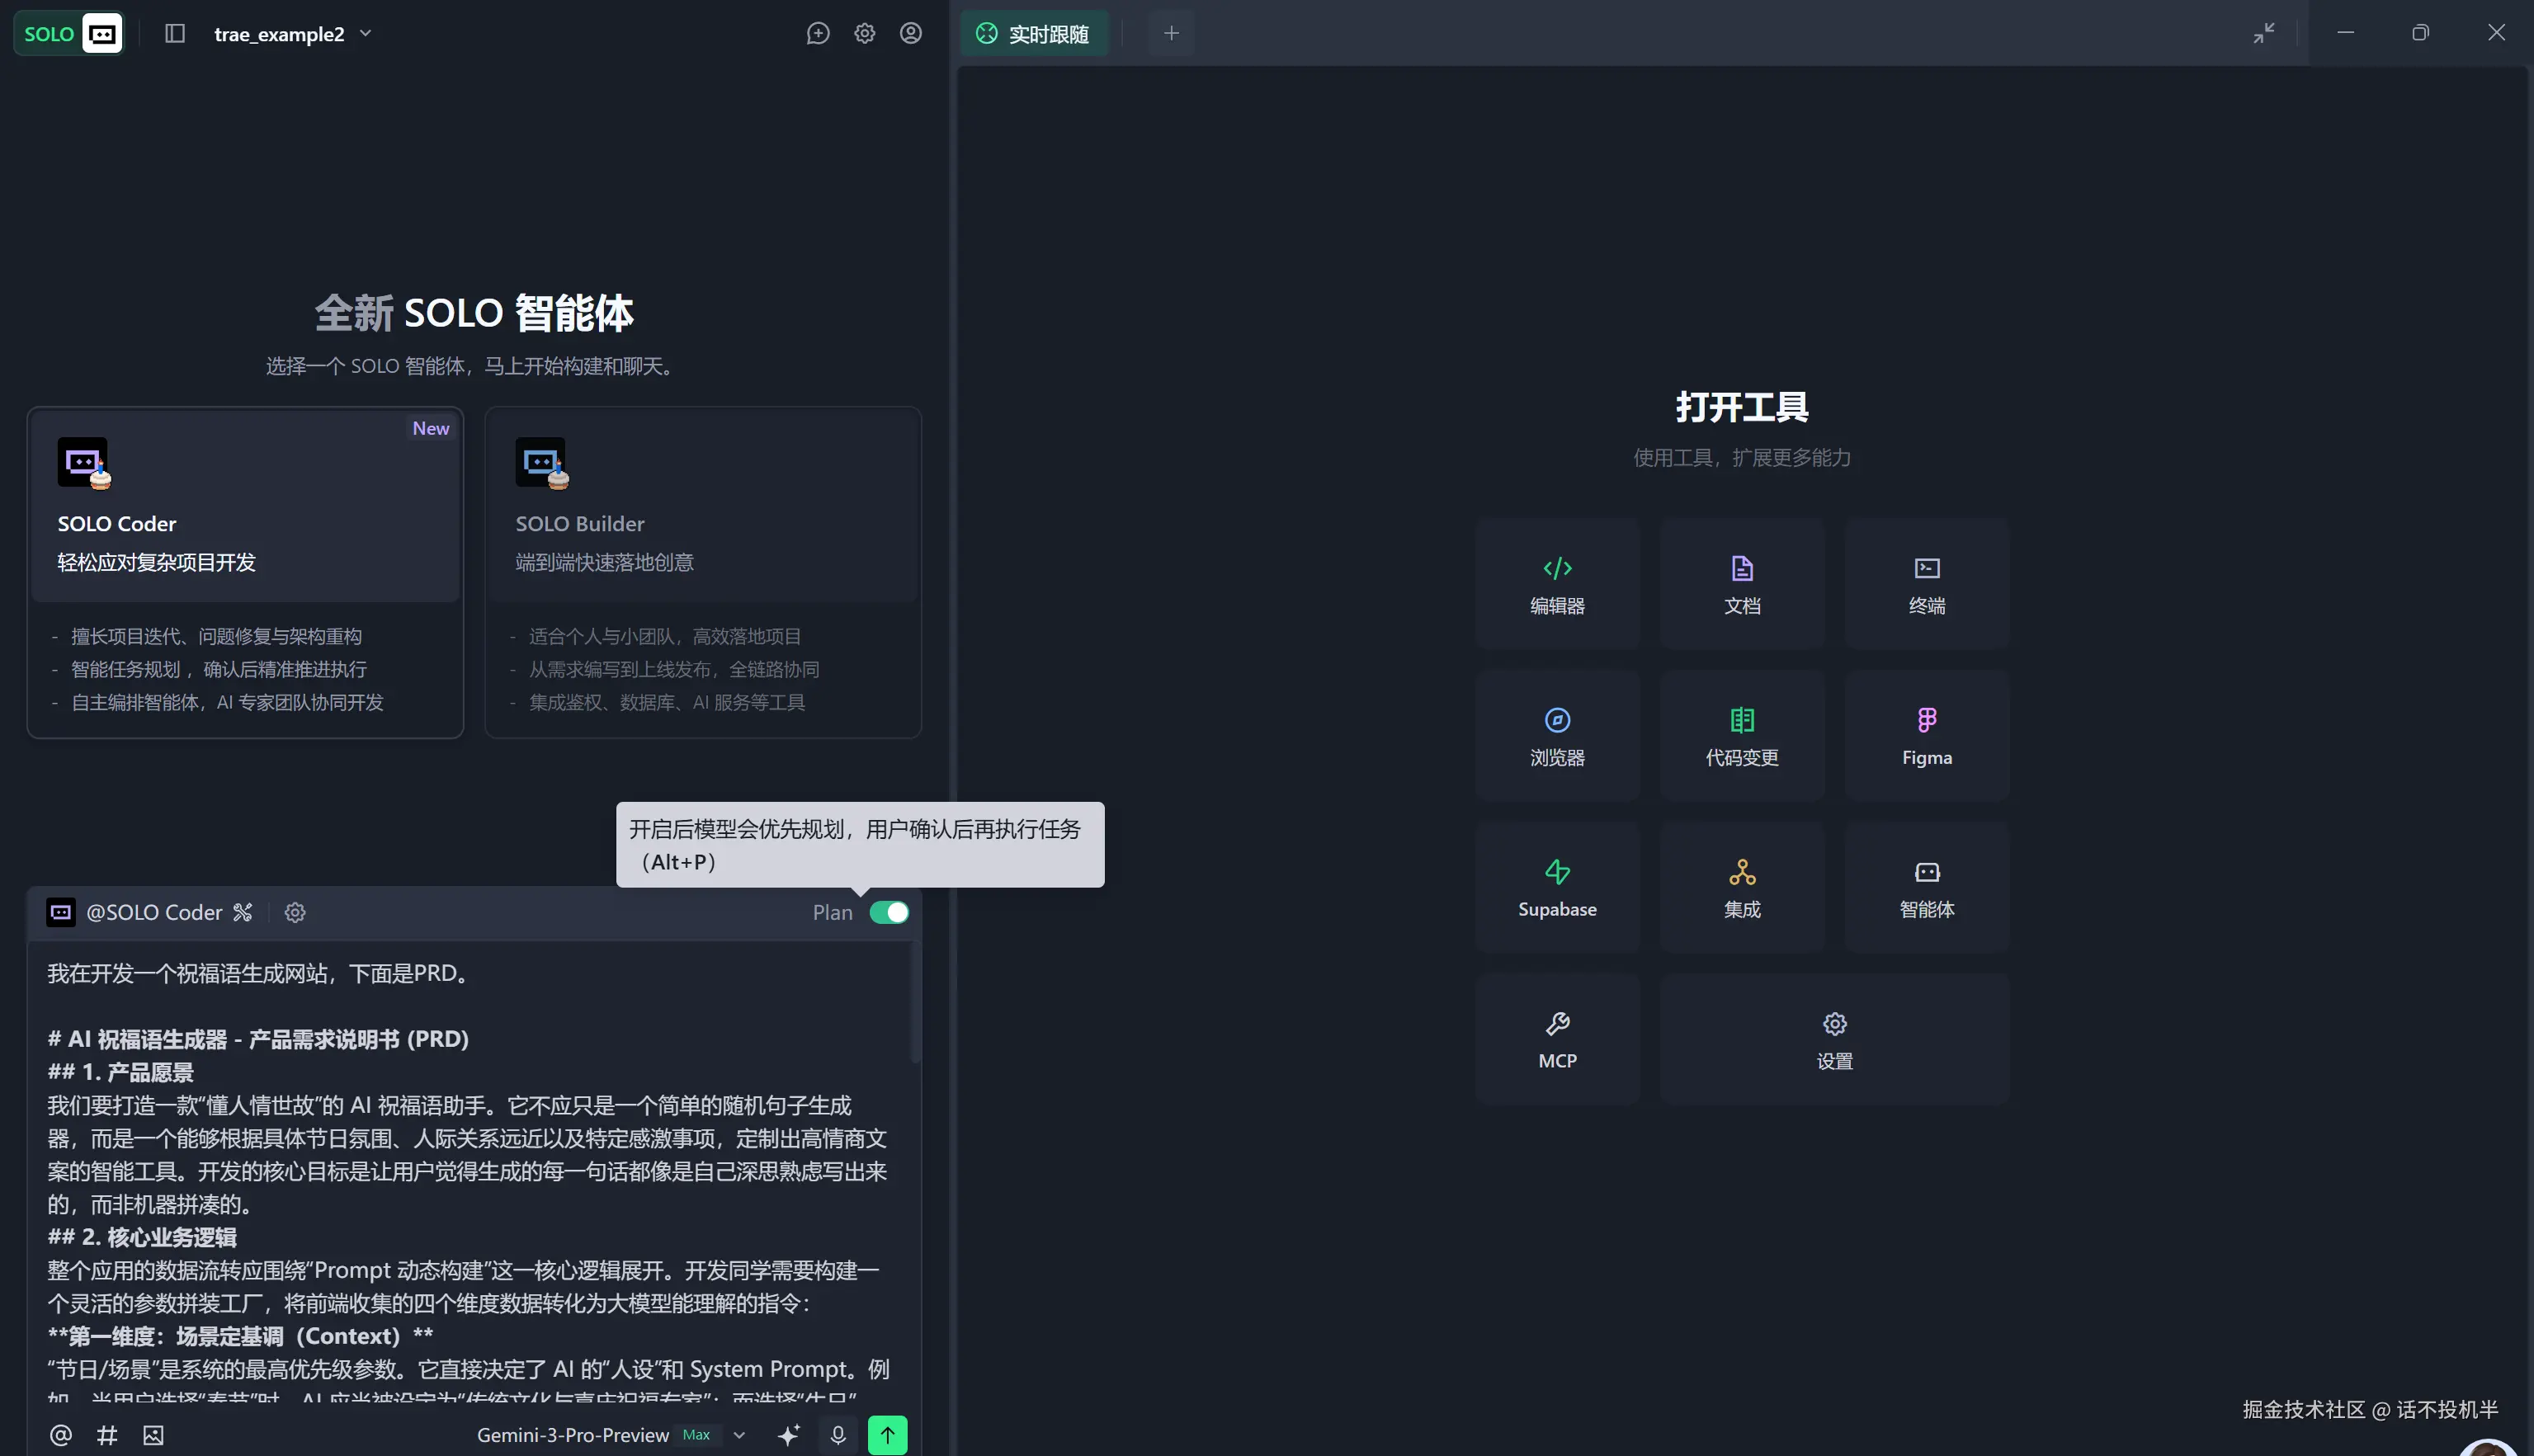Open the Browser tool tile

(1557, 736)
